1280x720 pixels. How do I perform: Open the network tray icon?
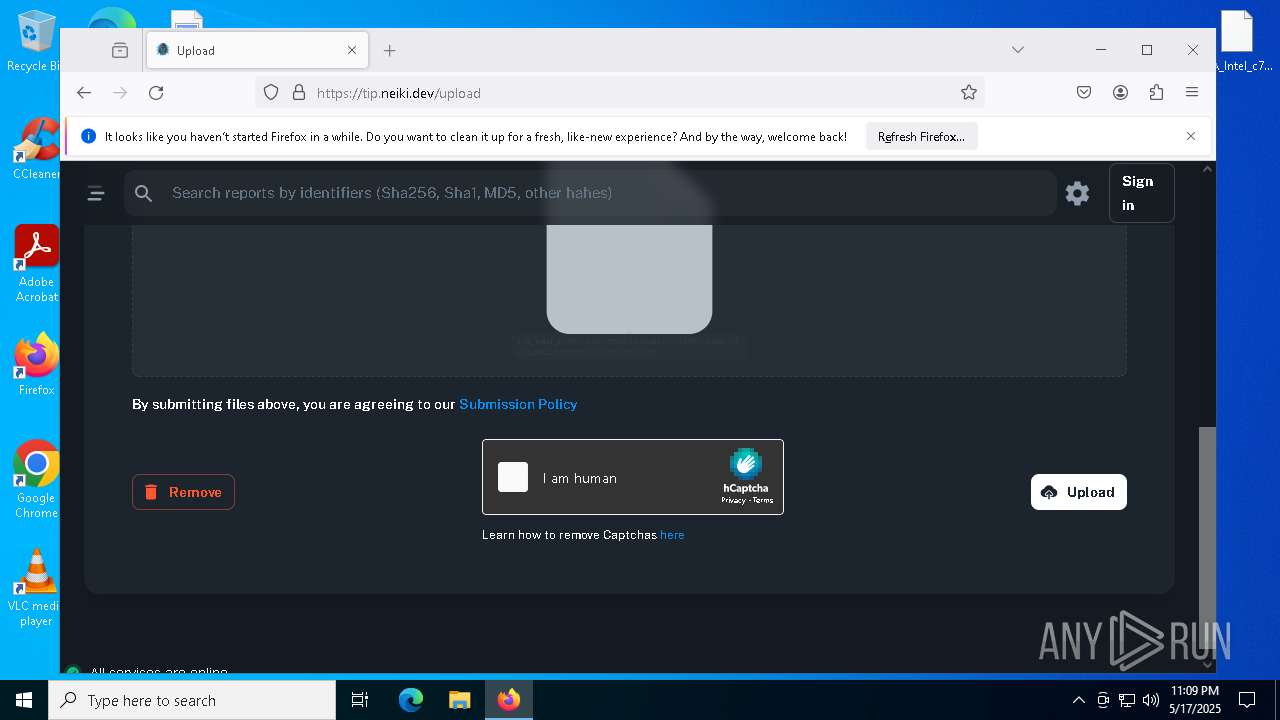1127,700
